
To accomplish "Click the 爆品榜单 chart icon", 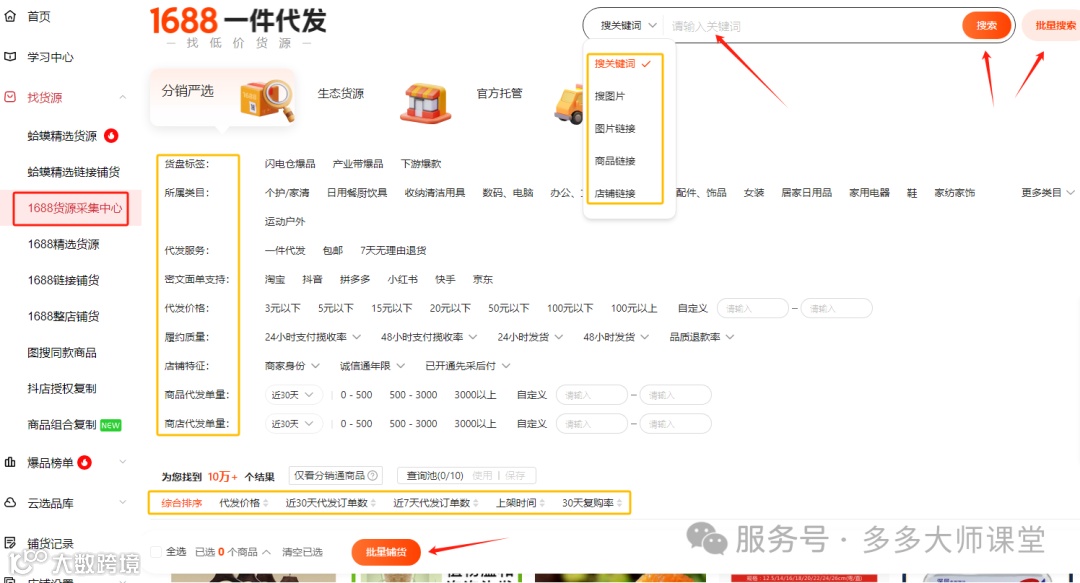I will (10, 462).
